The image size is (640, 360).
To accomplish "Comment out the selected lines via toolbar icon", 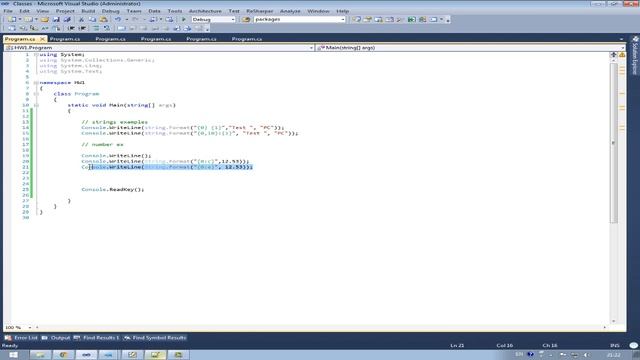I will [x=96, y=28].
